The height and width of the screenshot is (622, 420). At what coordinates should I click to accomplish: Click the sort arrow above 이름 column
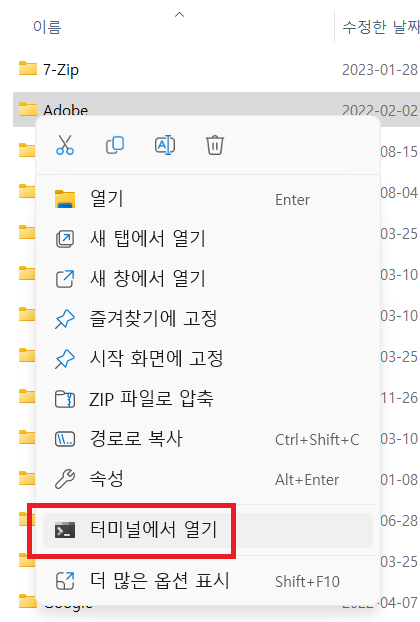pyautogui.click(x=179, y=15)
